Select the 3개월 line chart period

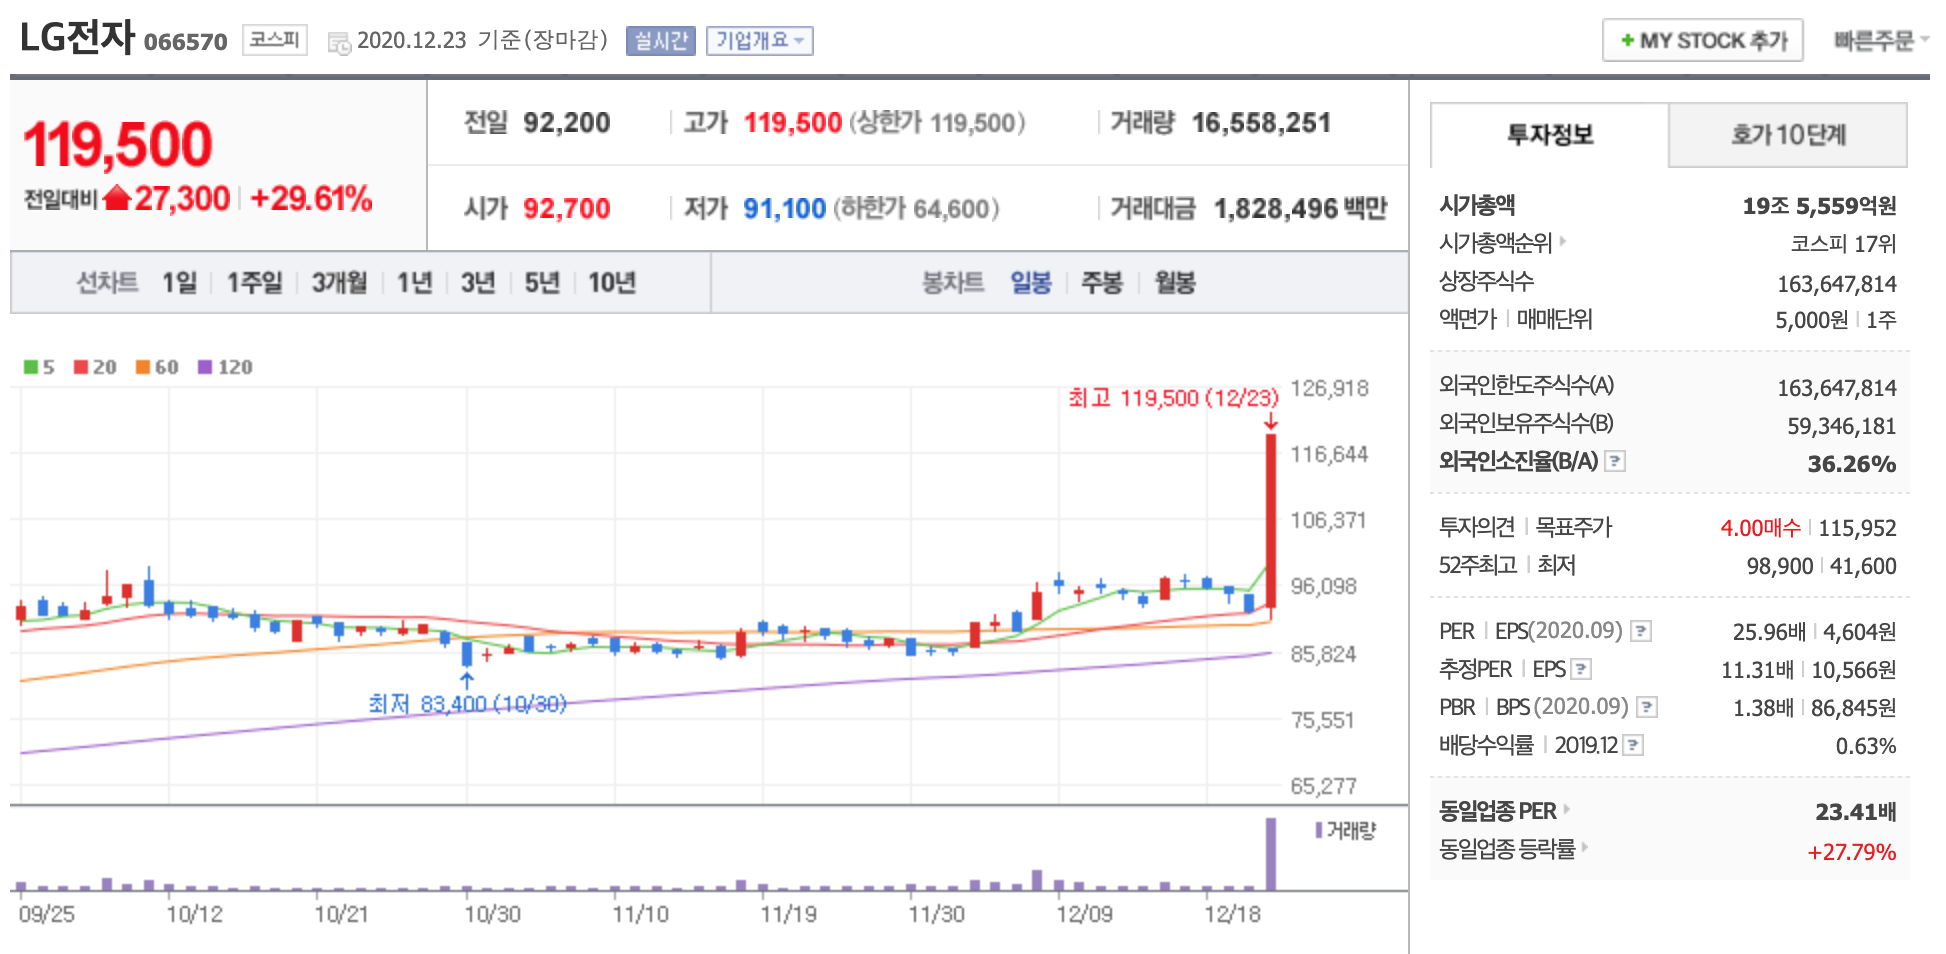click(x=339, y=283)
